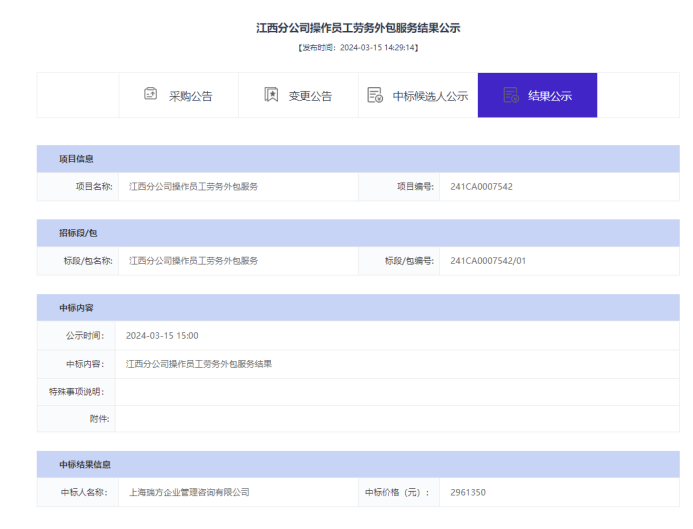Click the 中标价格（元） label
Image resolution: width=693 pixels, height=529 pixels.
click(397, 492)
